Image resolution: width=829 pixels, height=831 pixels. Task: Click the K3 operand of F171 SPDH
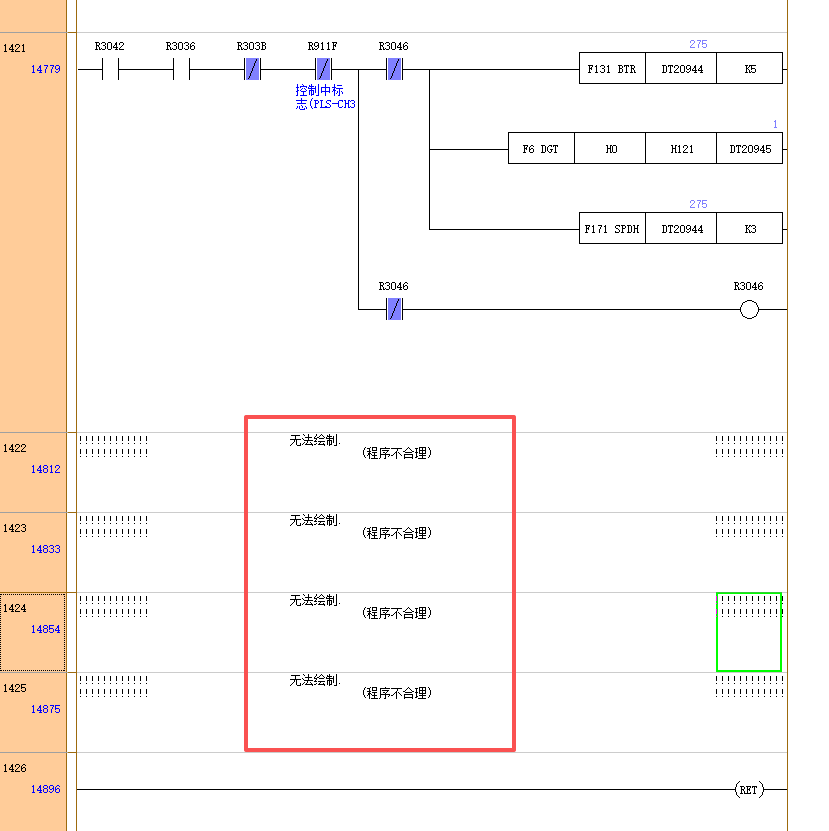point(750,229)
